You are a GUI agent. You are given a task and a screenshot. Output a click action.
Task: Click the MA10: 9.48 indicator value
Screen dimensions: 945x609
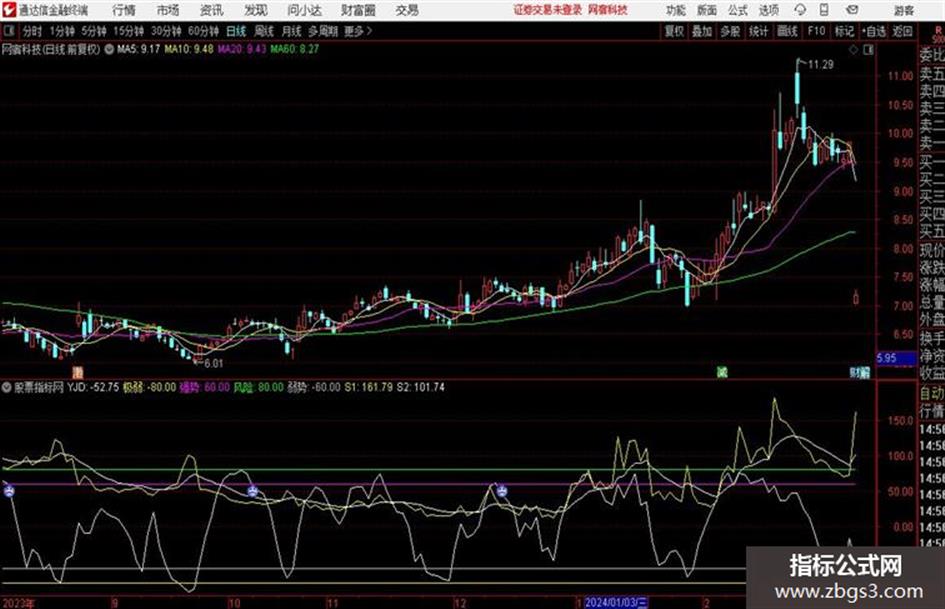click(189, 49)
